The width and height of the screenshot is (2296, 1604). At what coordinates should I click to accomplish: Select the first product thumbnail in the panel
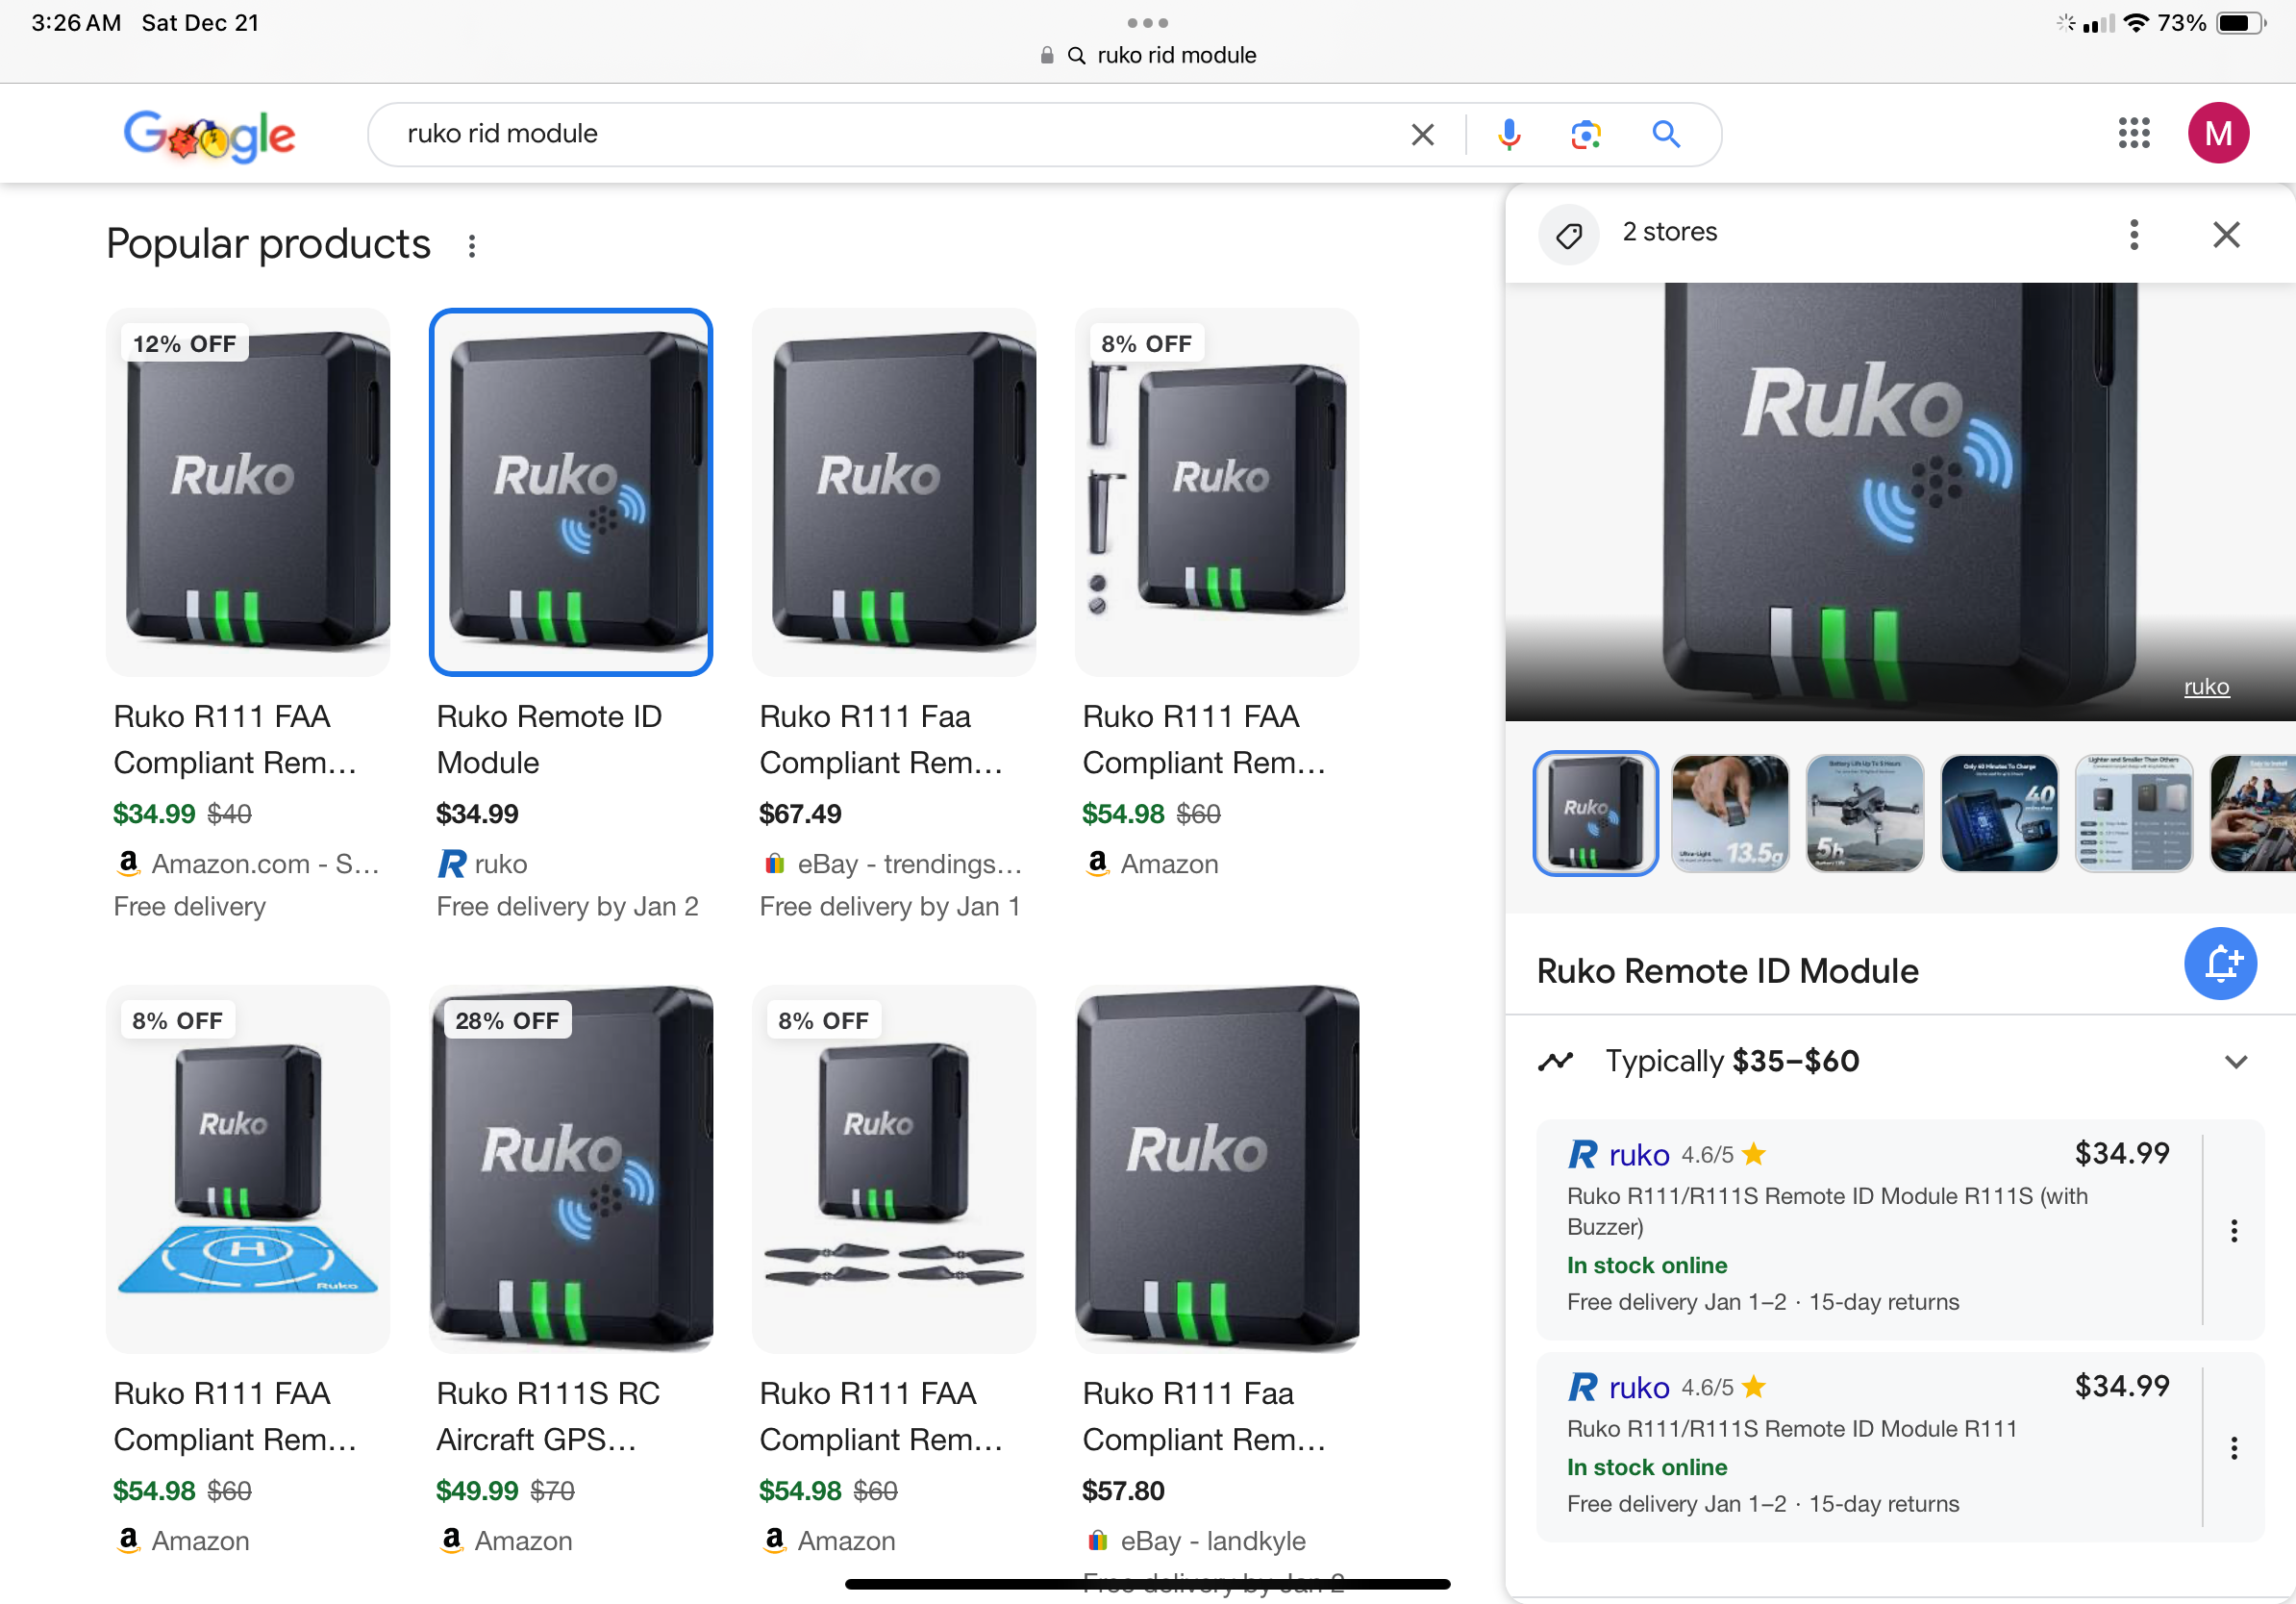tap(1595, 813)
